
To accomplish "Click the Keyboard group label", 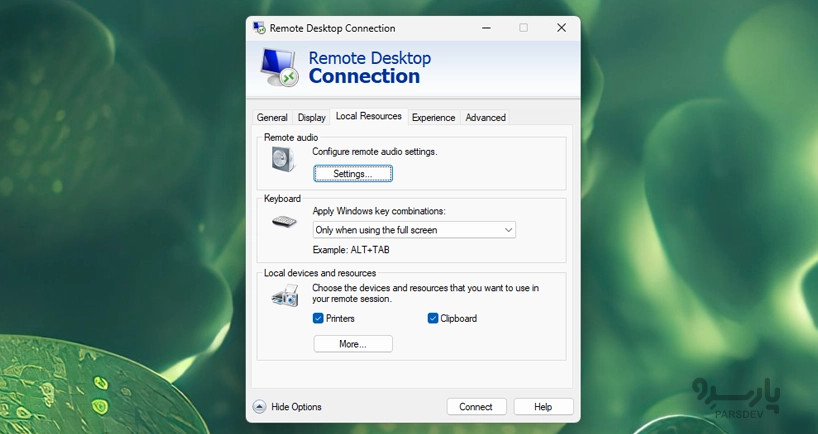I will point(282,199).
